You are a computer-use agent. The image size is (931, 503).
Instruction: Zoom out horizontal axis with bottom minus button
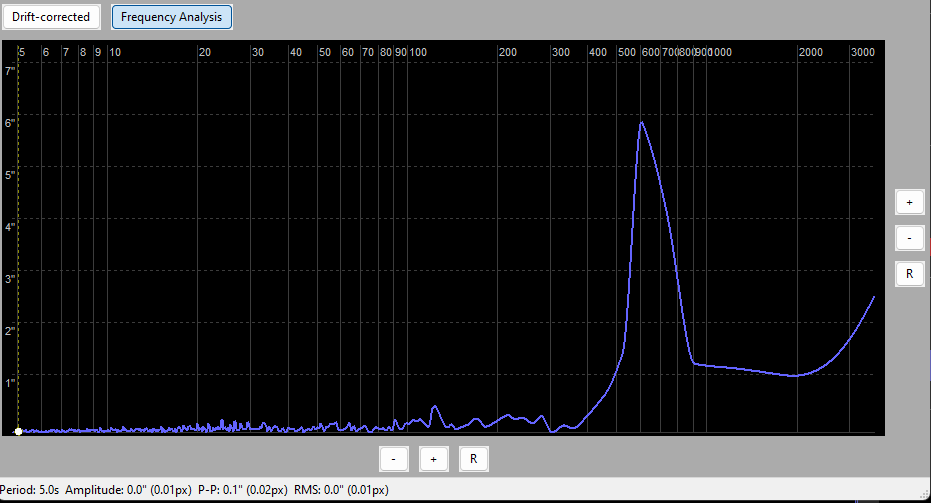click(394, 459)
